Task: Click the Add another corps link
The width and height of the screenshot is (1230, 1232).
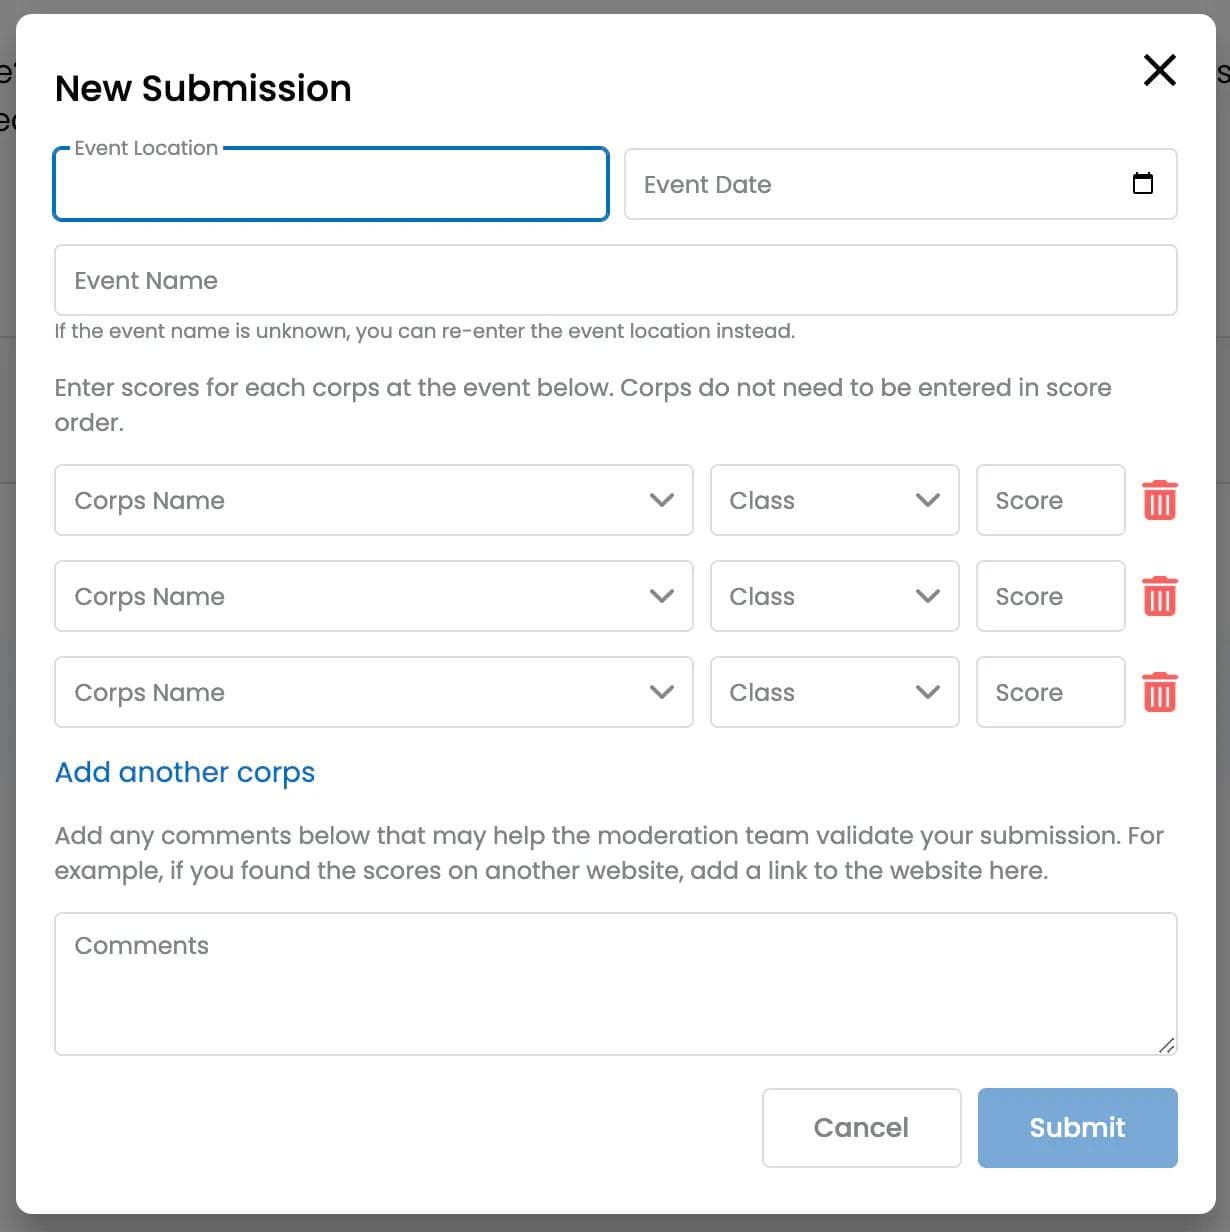Action: [x=185, y=772]
